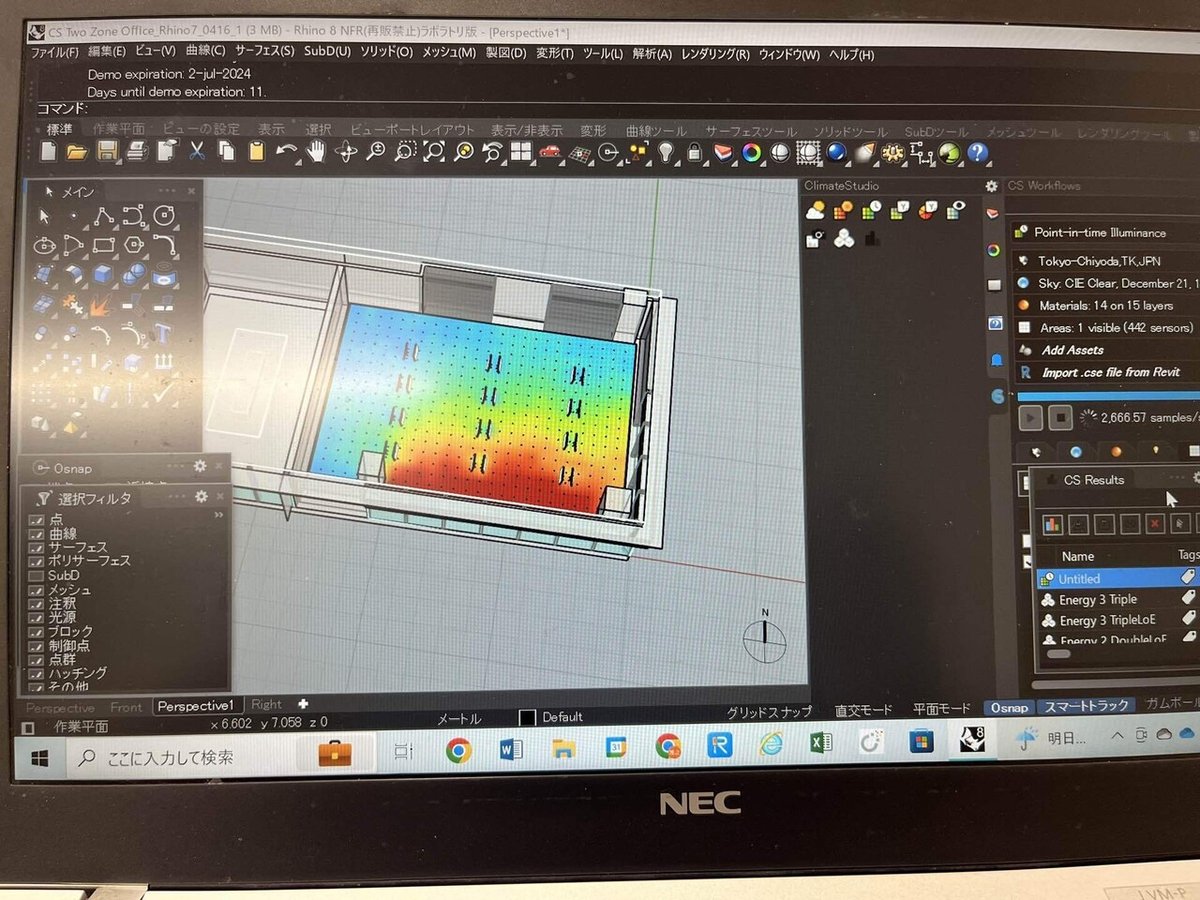
Task: Click the play simulation button
Action: coord(1031,417)
